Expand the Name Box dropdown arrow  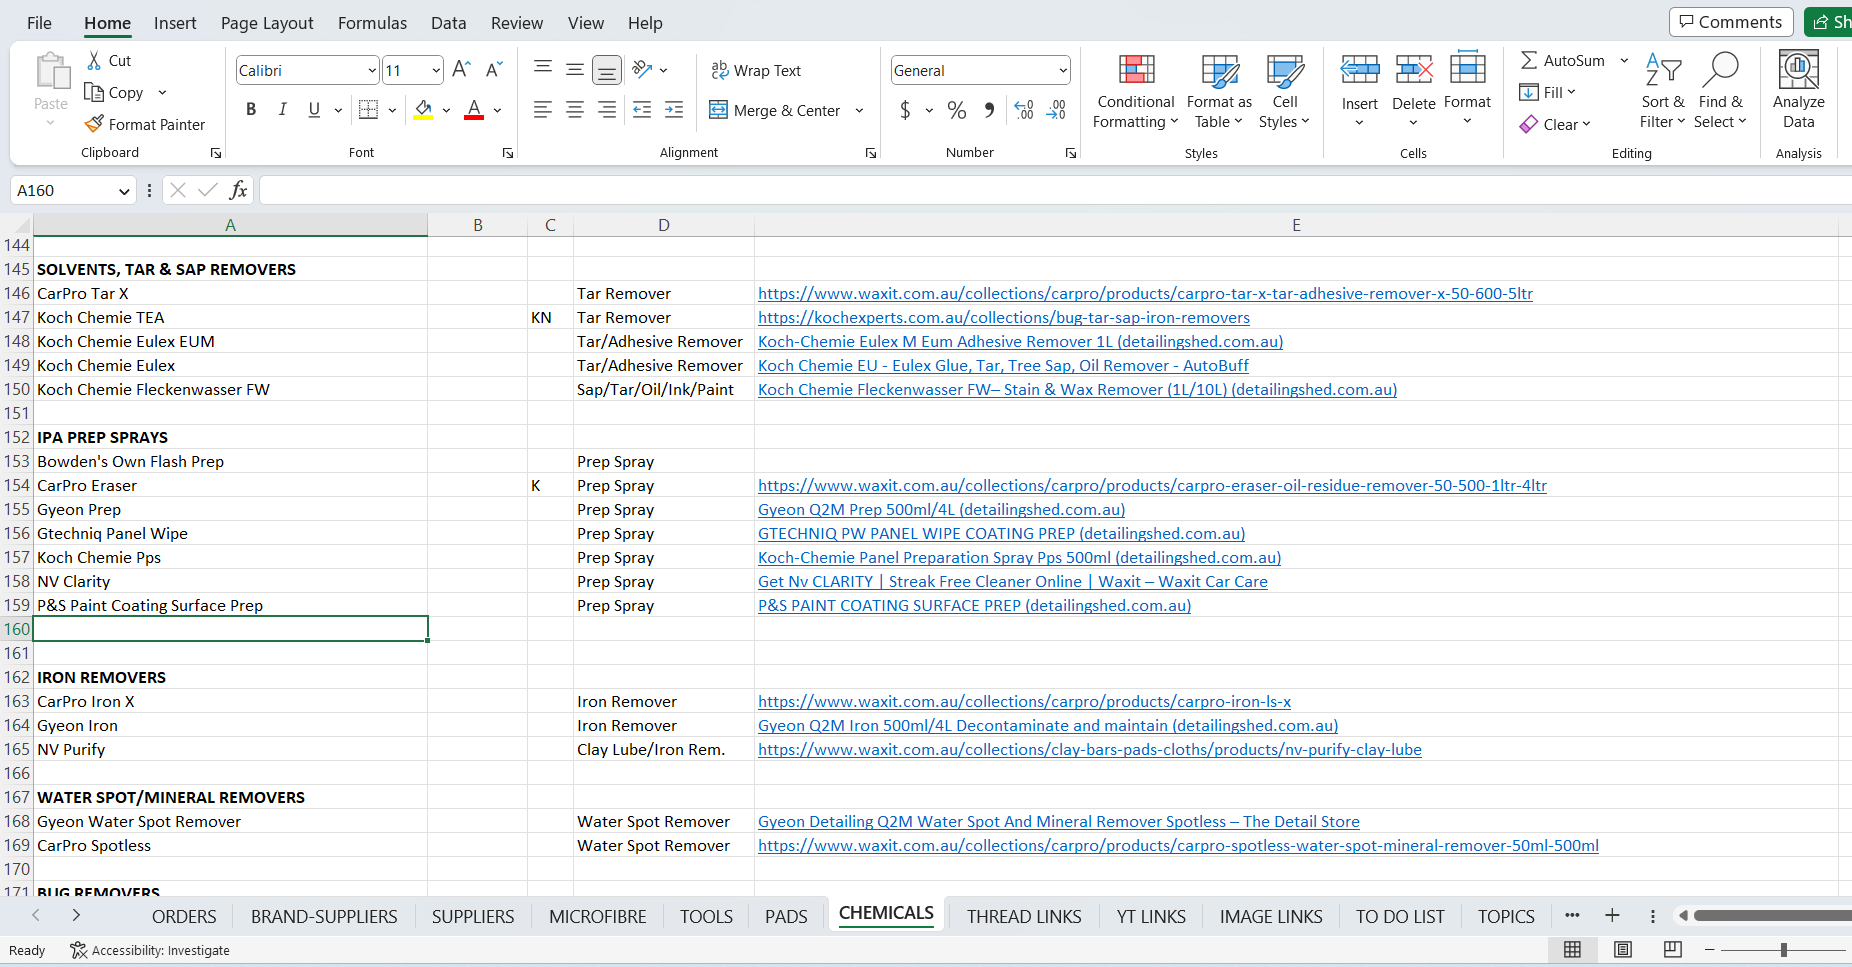[x=124, y=191]
